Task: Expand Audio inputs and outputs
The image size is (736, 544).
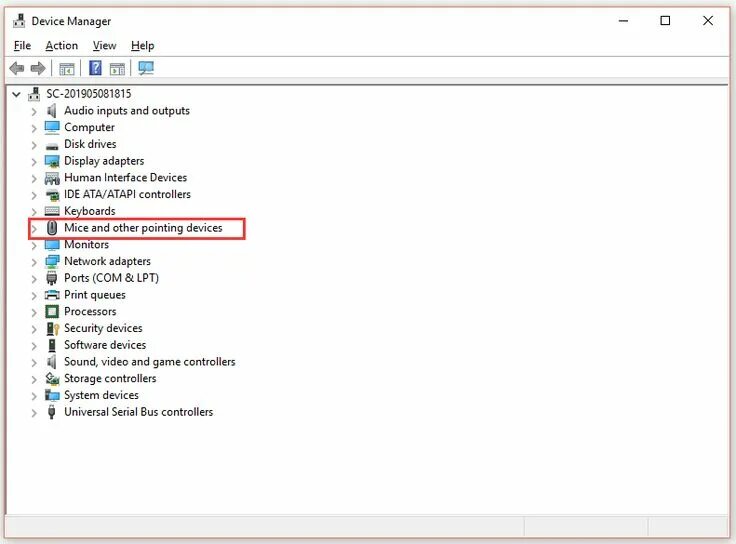Action: pyautogui.click(x=34, y=112)
